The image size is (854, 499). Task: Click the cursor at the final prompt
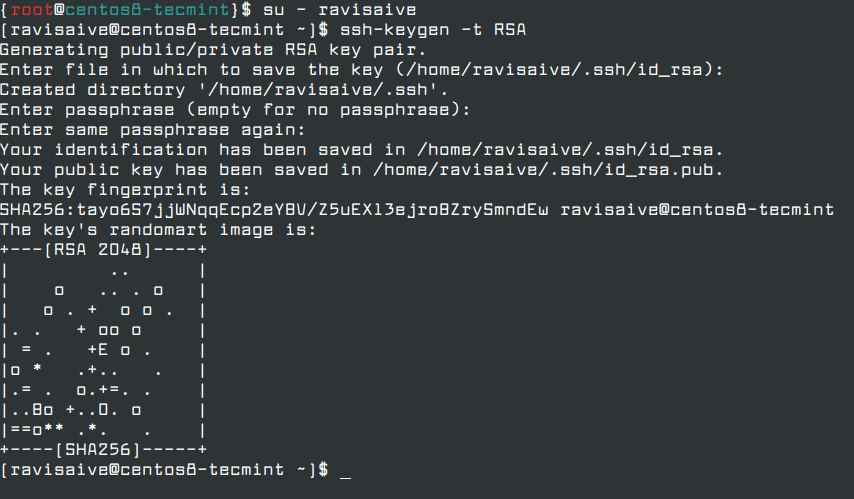pos(345,477)
